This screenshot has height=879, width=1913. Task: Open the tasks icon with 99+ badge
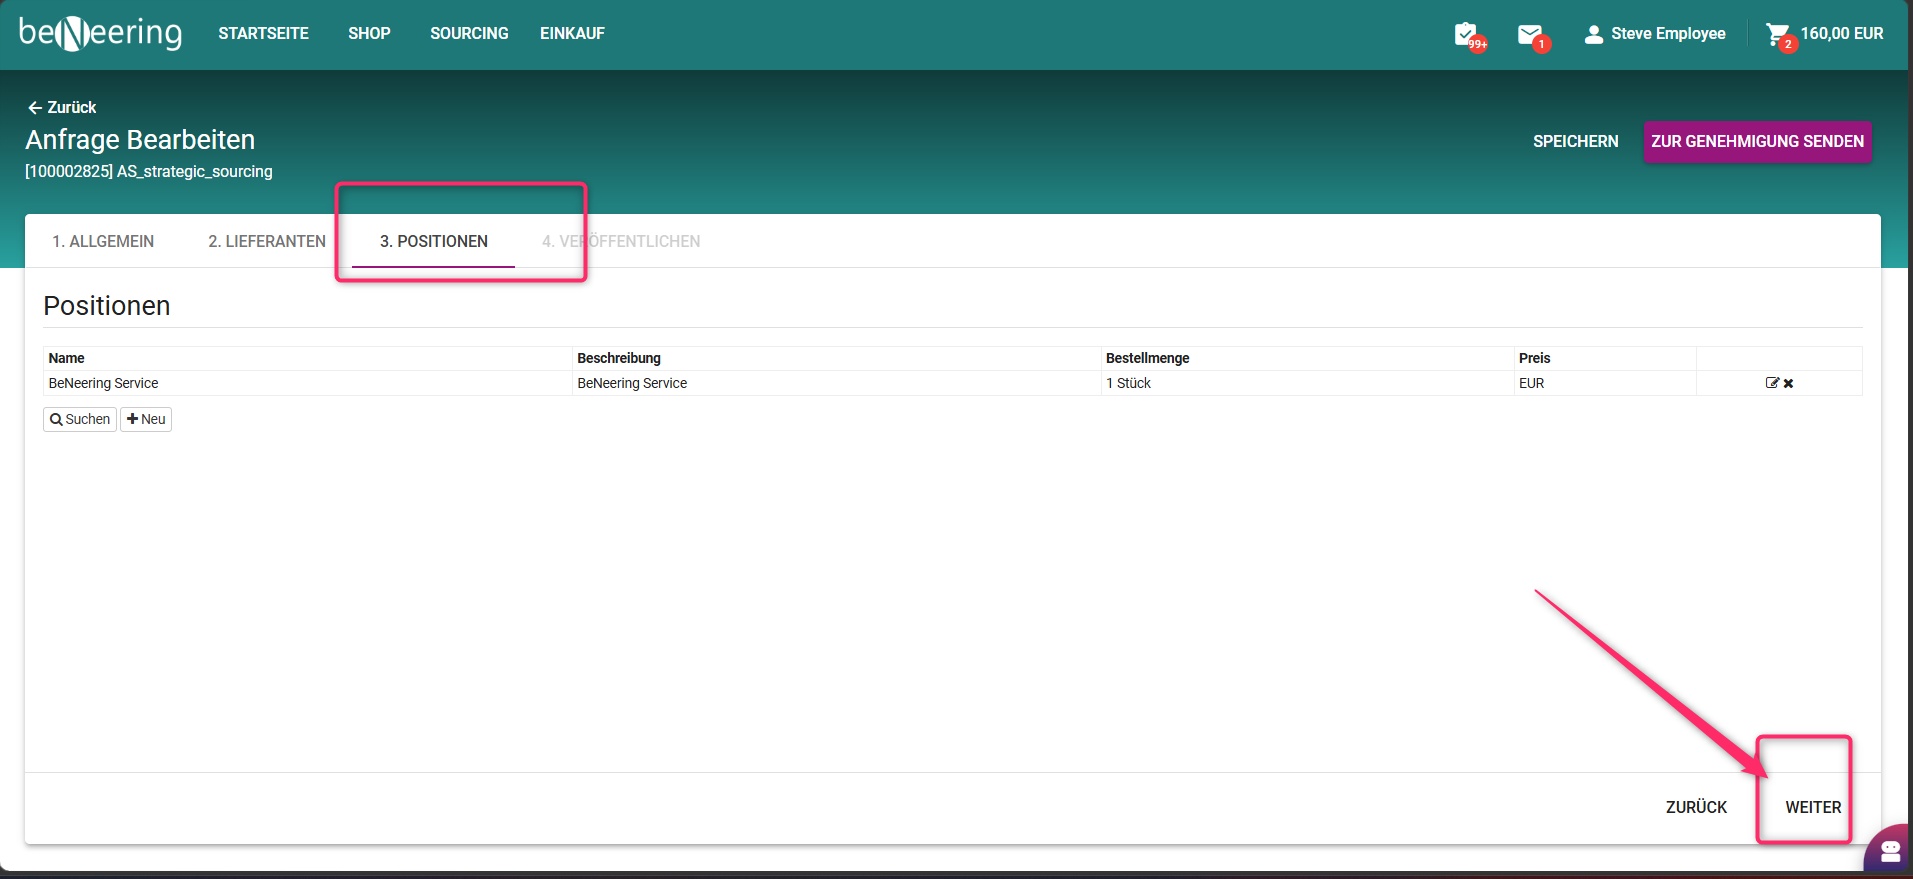(x=1469, y=35)
